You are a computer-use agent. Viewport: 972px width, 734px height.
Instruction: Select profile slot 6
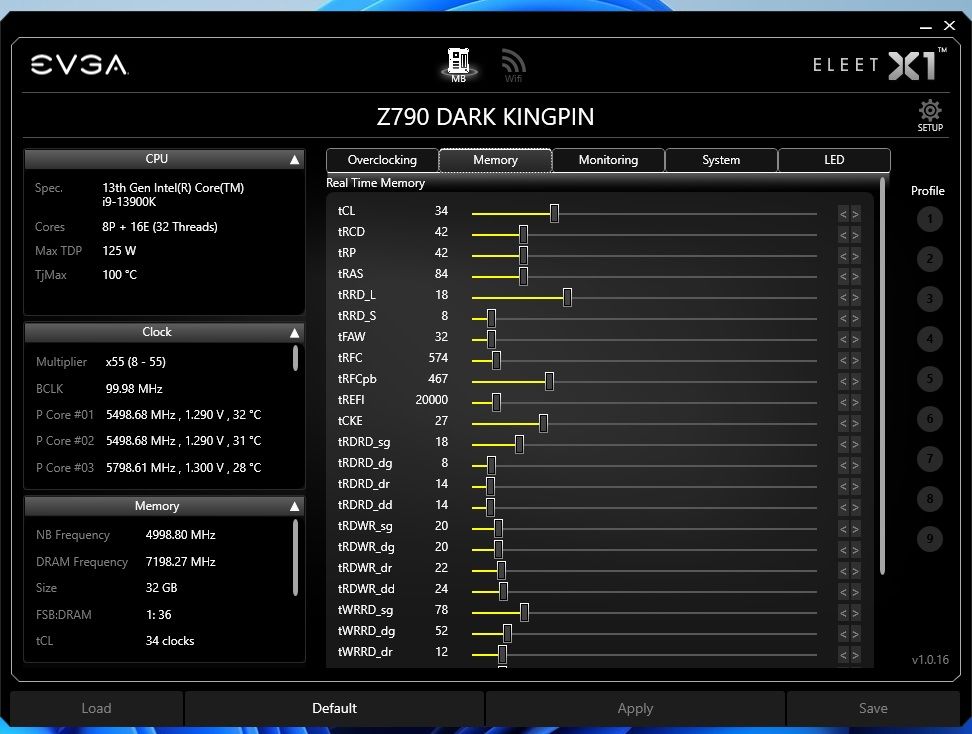[x=929, y=418]
